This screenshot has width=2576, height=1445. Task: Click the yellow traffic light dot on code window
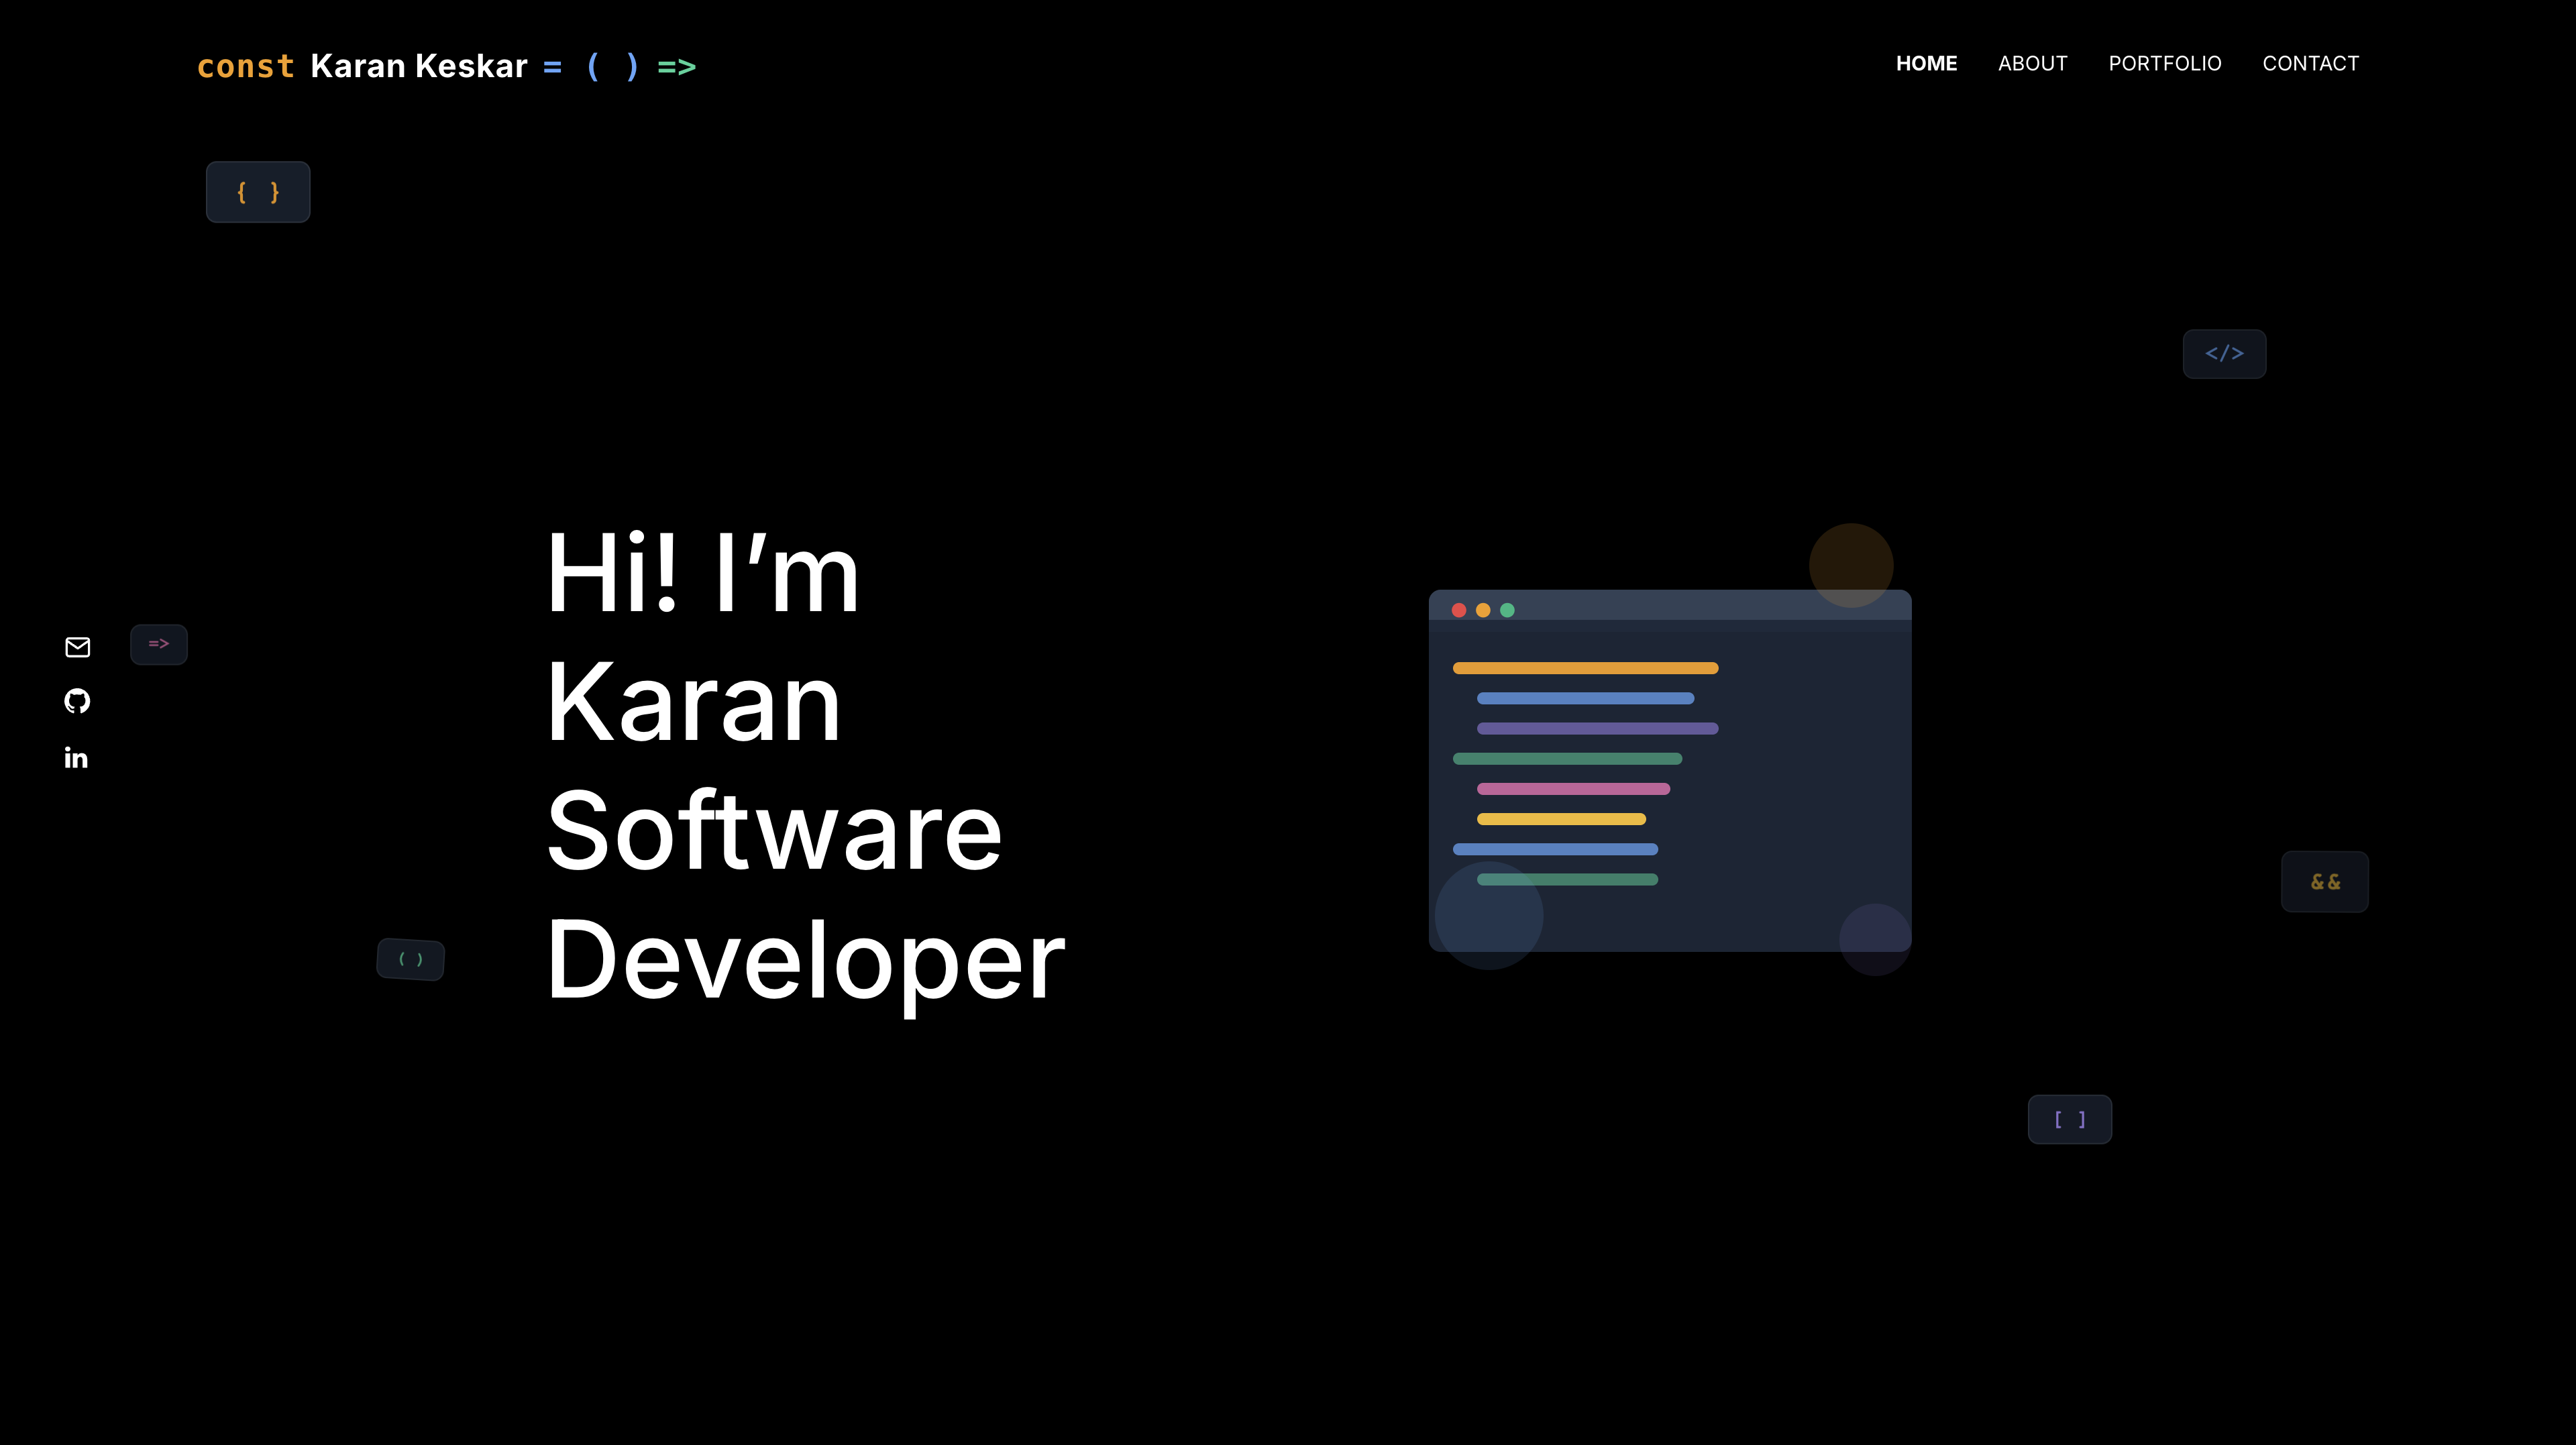coord(1484,610)
